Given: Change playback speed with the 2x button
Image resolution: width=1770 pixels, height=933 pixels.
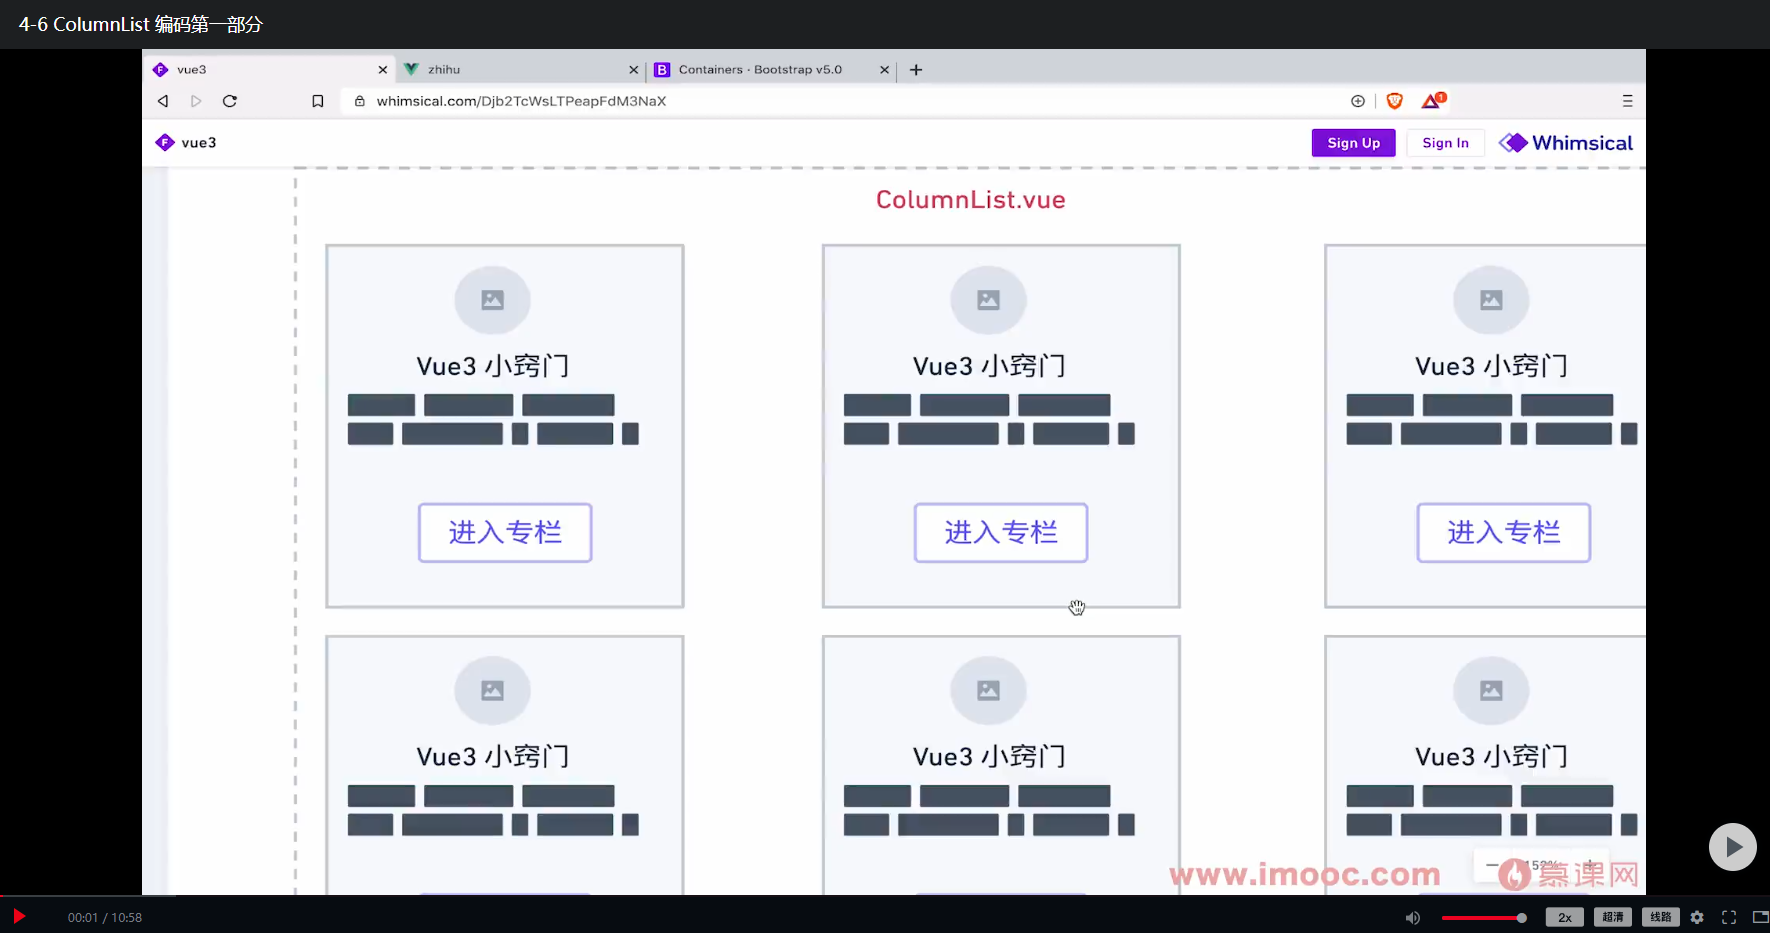Looking at the screenshot, I should tap(1565, 918).
